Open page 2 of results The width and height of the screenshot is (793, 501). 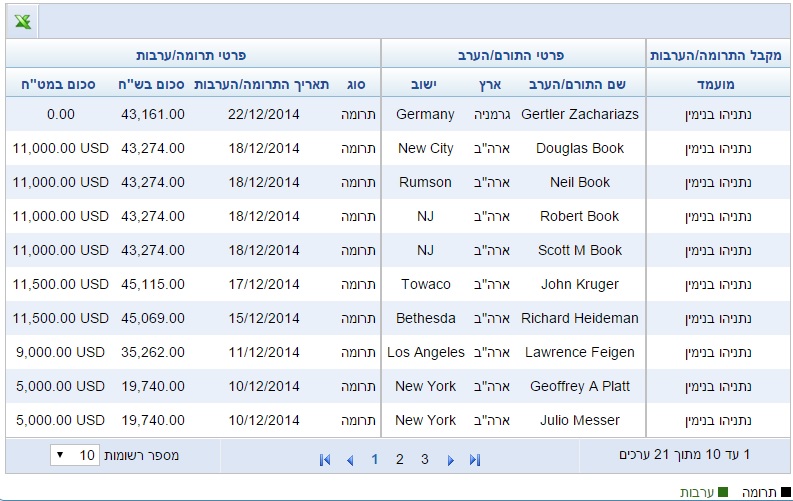click(400, 459)
